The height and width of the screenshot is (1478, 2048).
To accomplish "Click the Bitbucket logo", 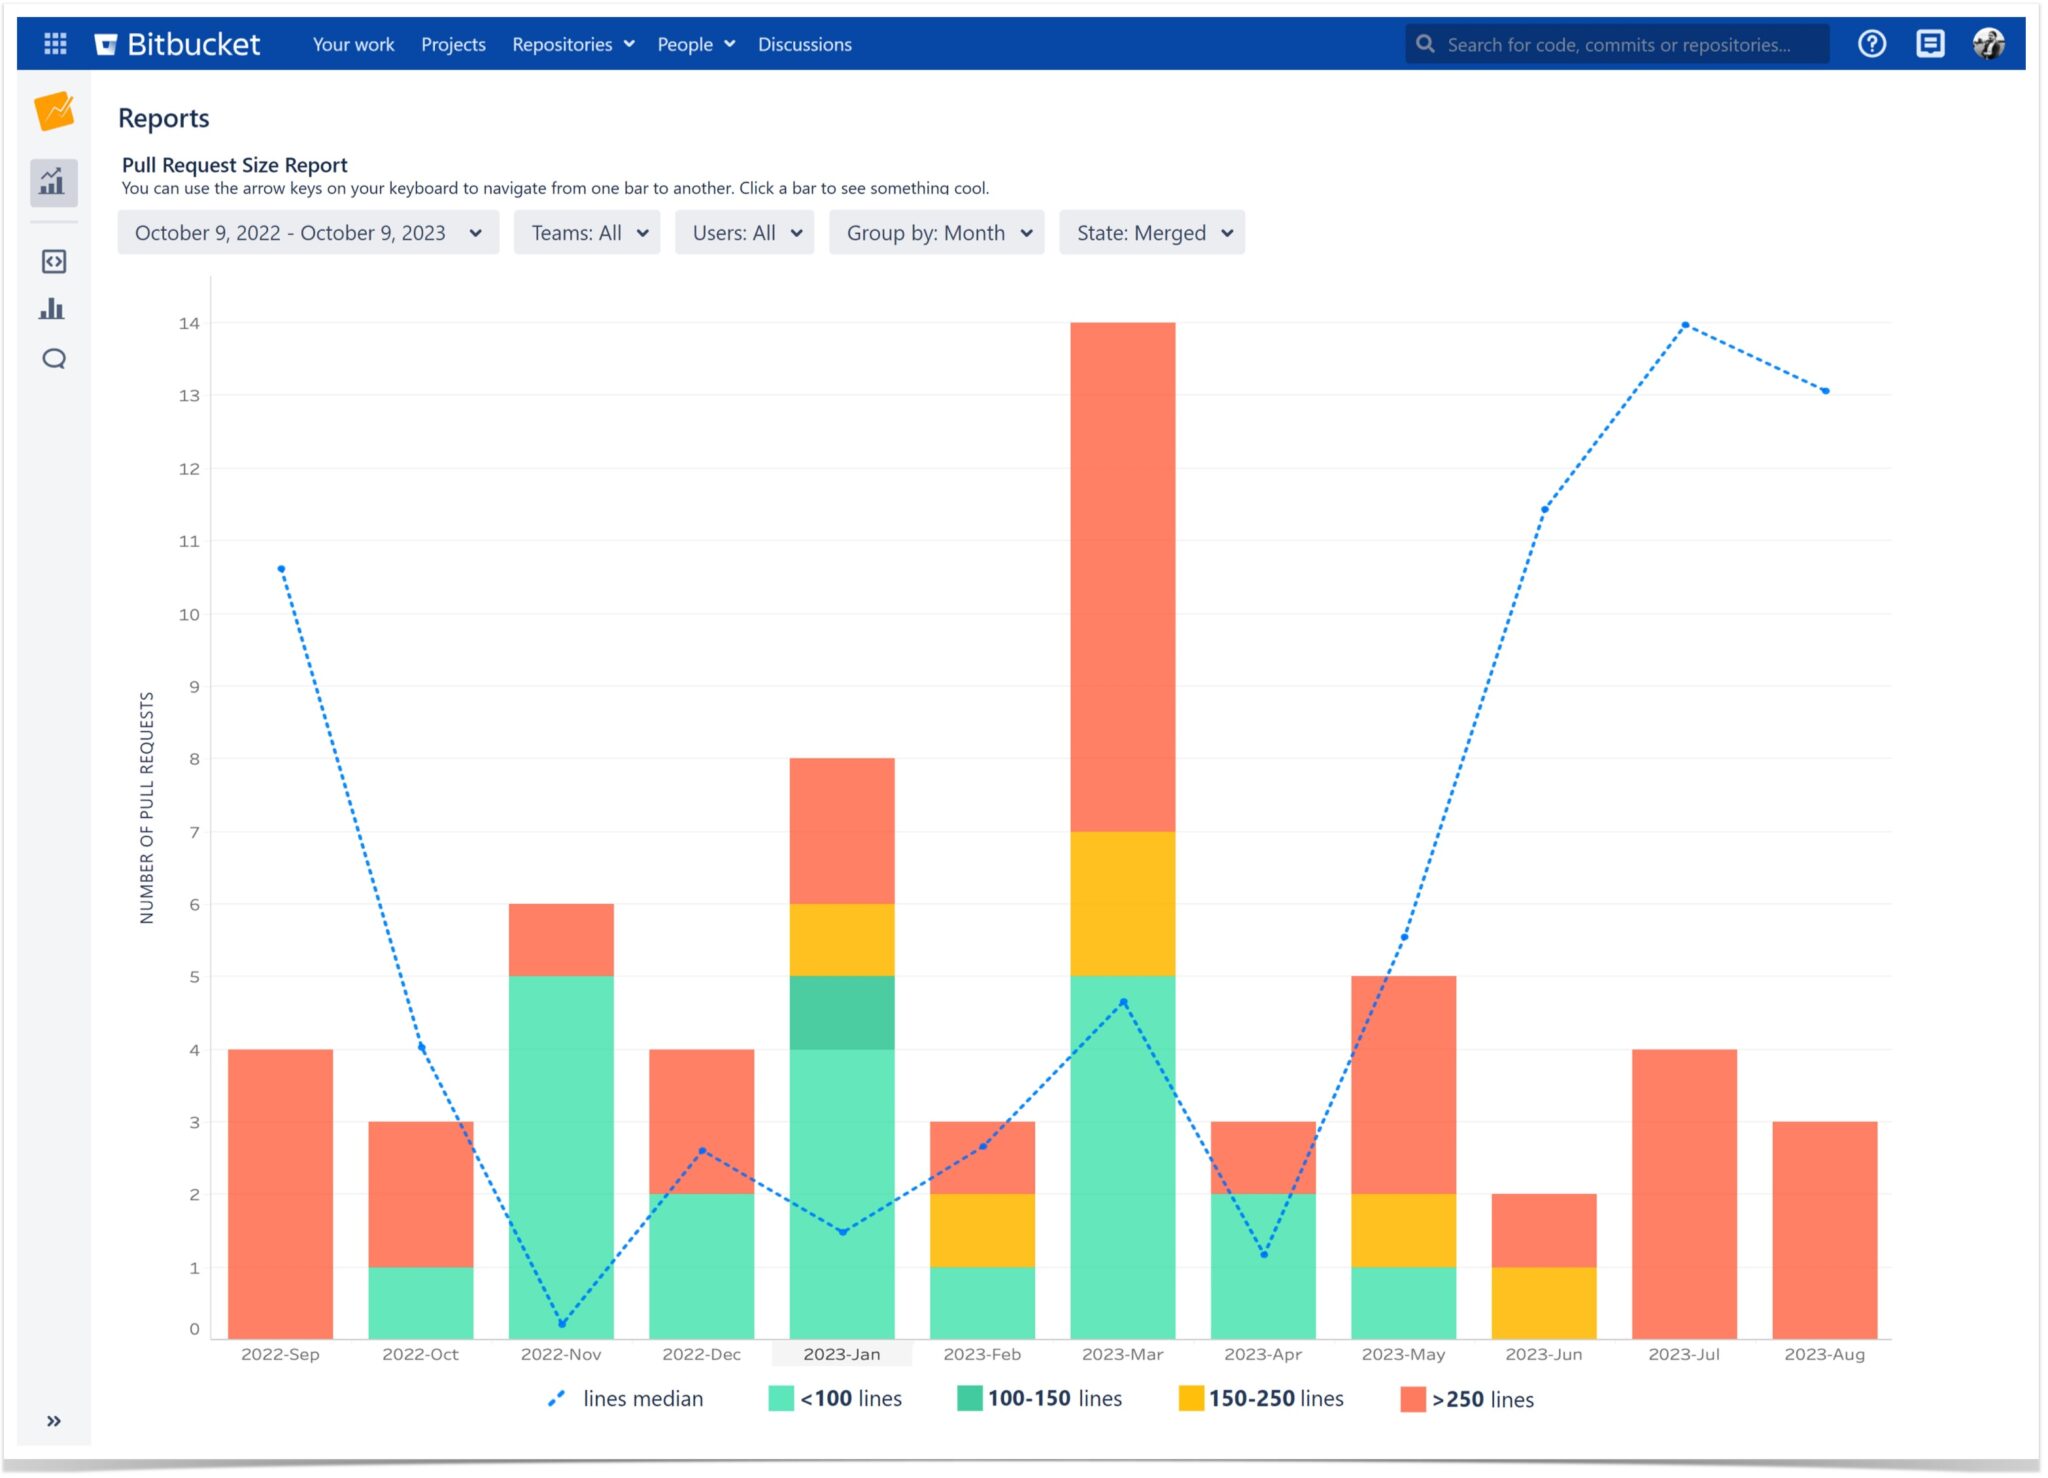I will pos(178,43).
